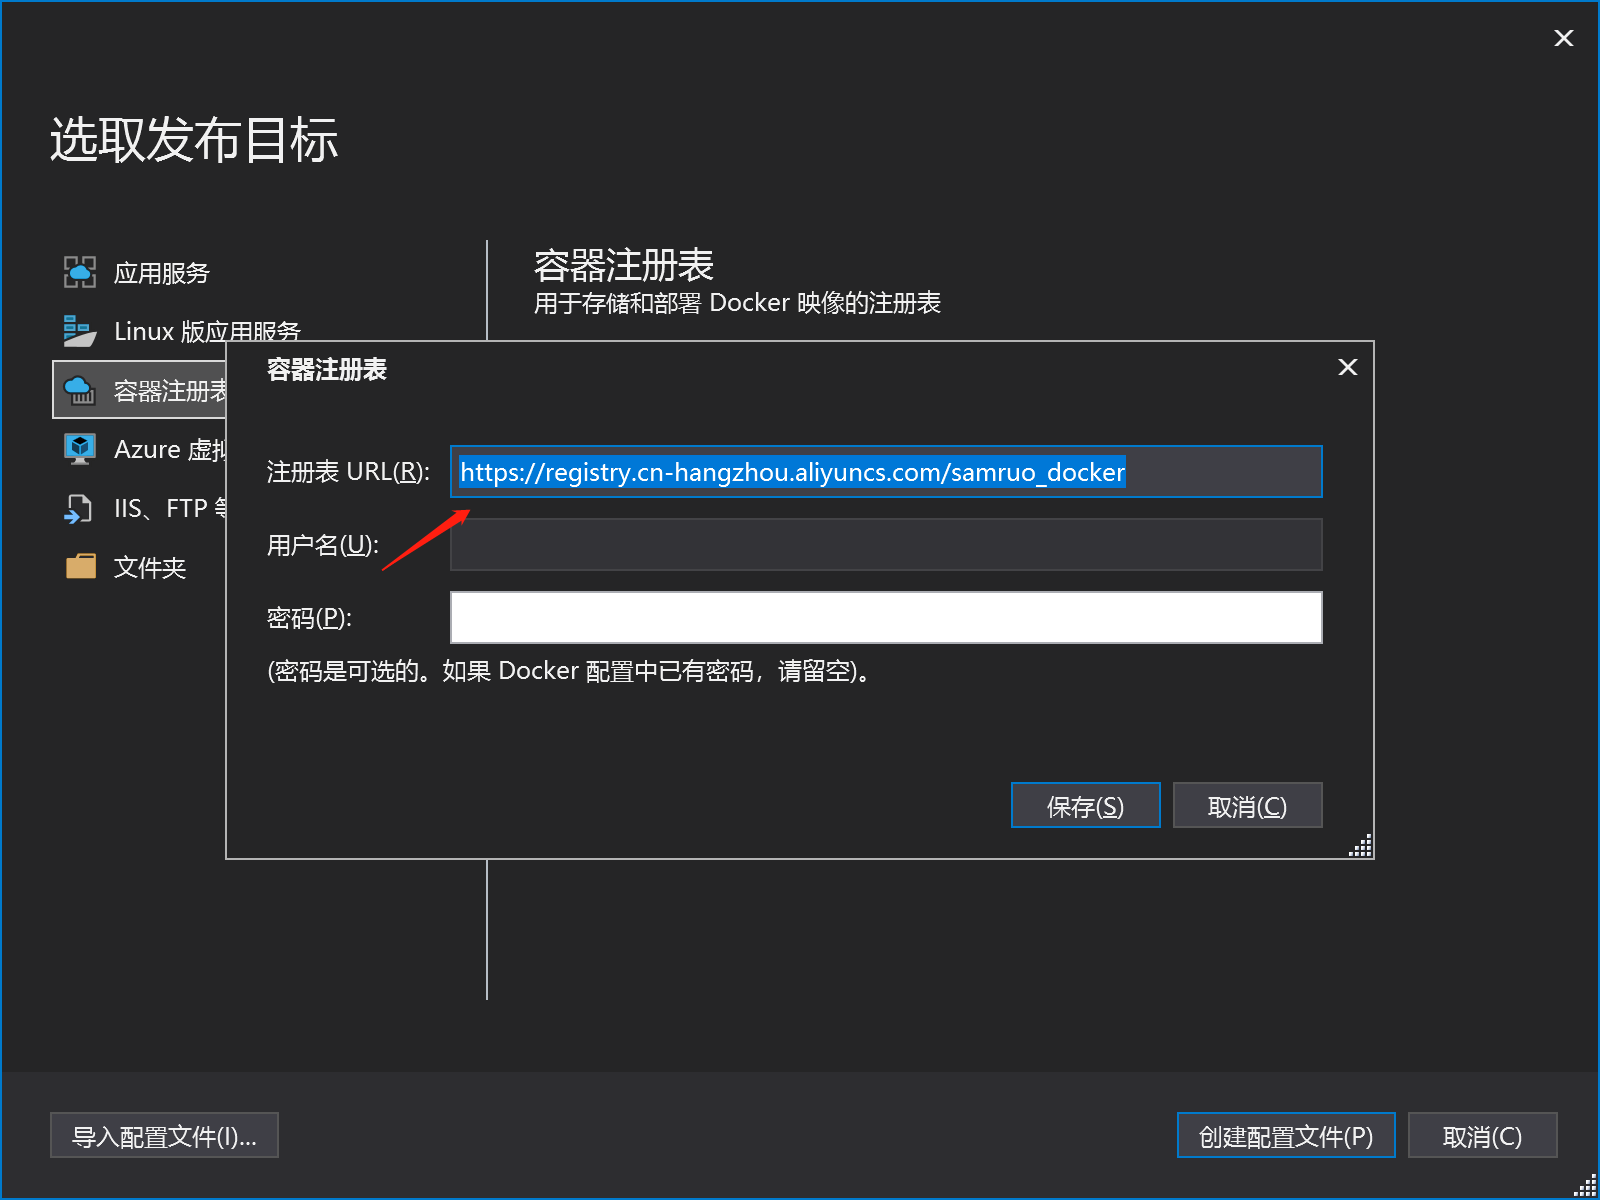Click the 用于存储和部署 Docker 映像的注册表 description
1600x1200 pixels.
click(737, 303)
